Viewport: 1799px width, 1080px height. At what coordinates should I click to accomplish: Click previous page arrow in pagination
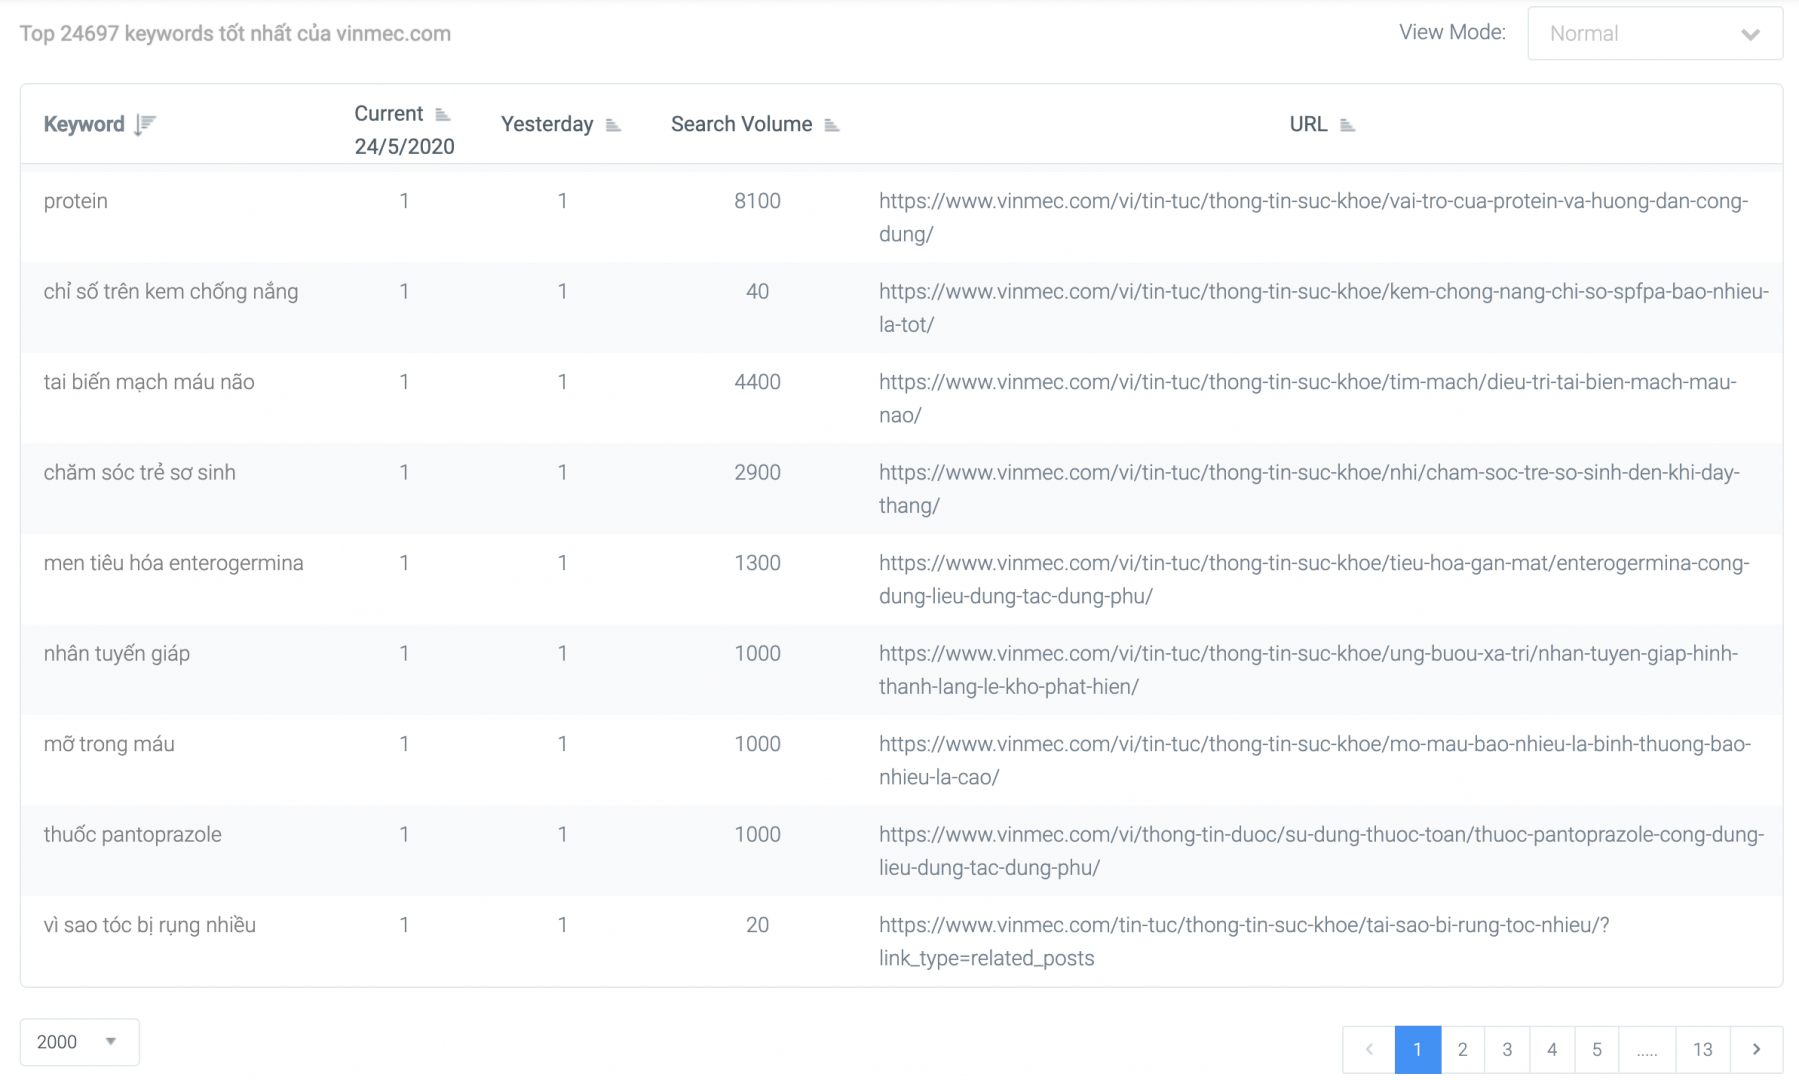(x=1369, y=1049)
